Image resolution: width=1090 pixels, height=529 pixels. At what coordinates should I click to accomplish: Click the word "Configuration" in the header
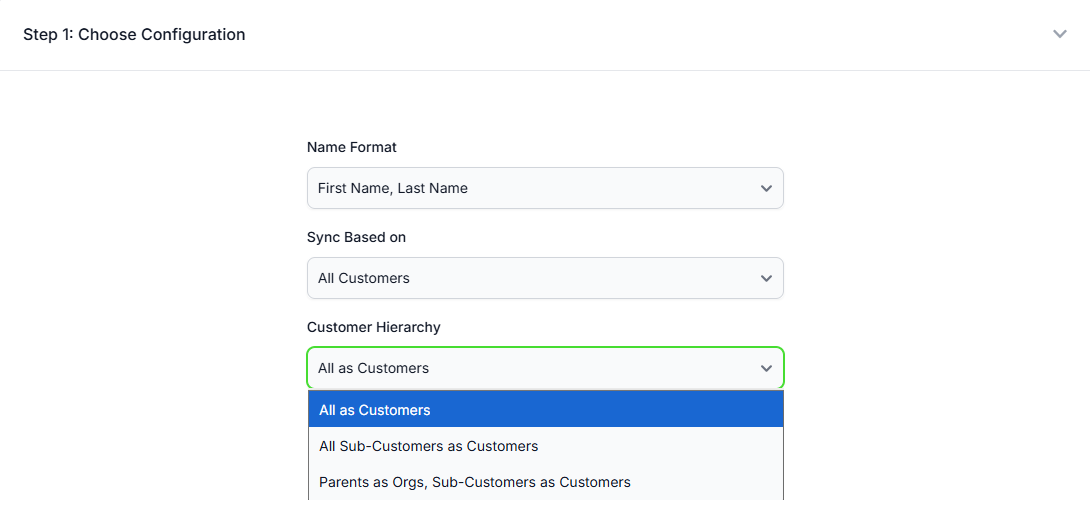tap(193, 34)
